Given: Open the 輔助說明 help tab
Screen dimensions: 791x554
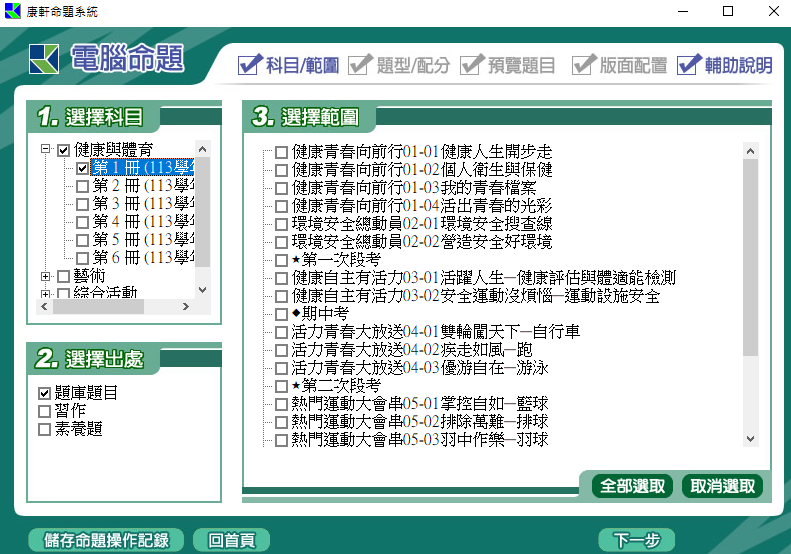Looking at the screenshot, I should point(725,65).
